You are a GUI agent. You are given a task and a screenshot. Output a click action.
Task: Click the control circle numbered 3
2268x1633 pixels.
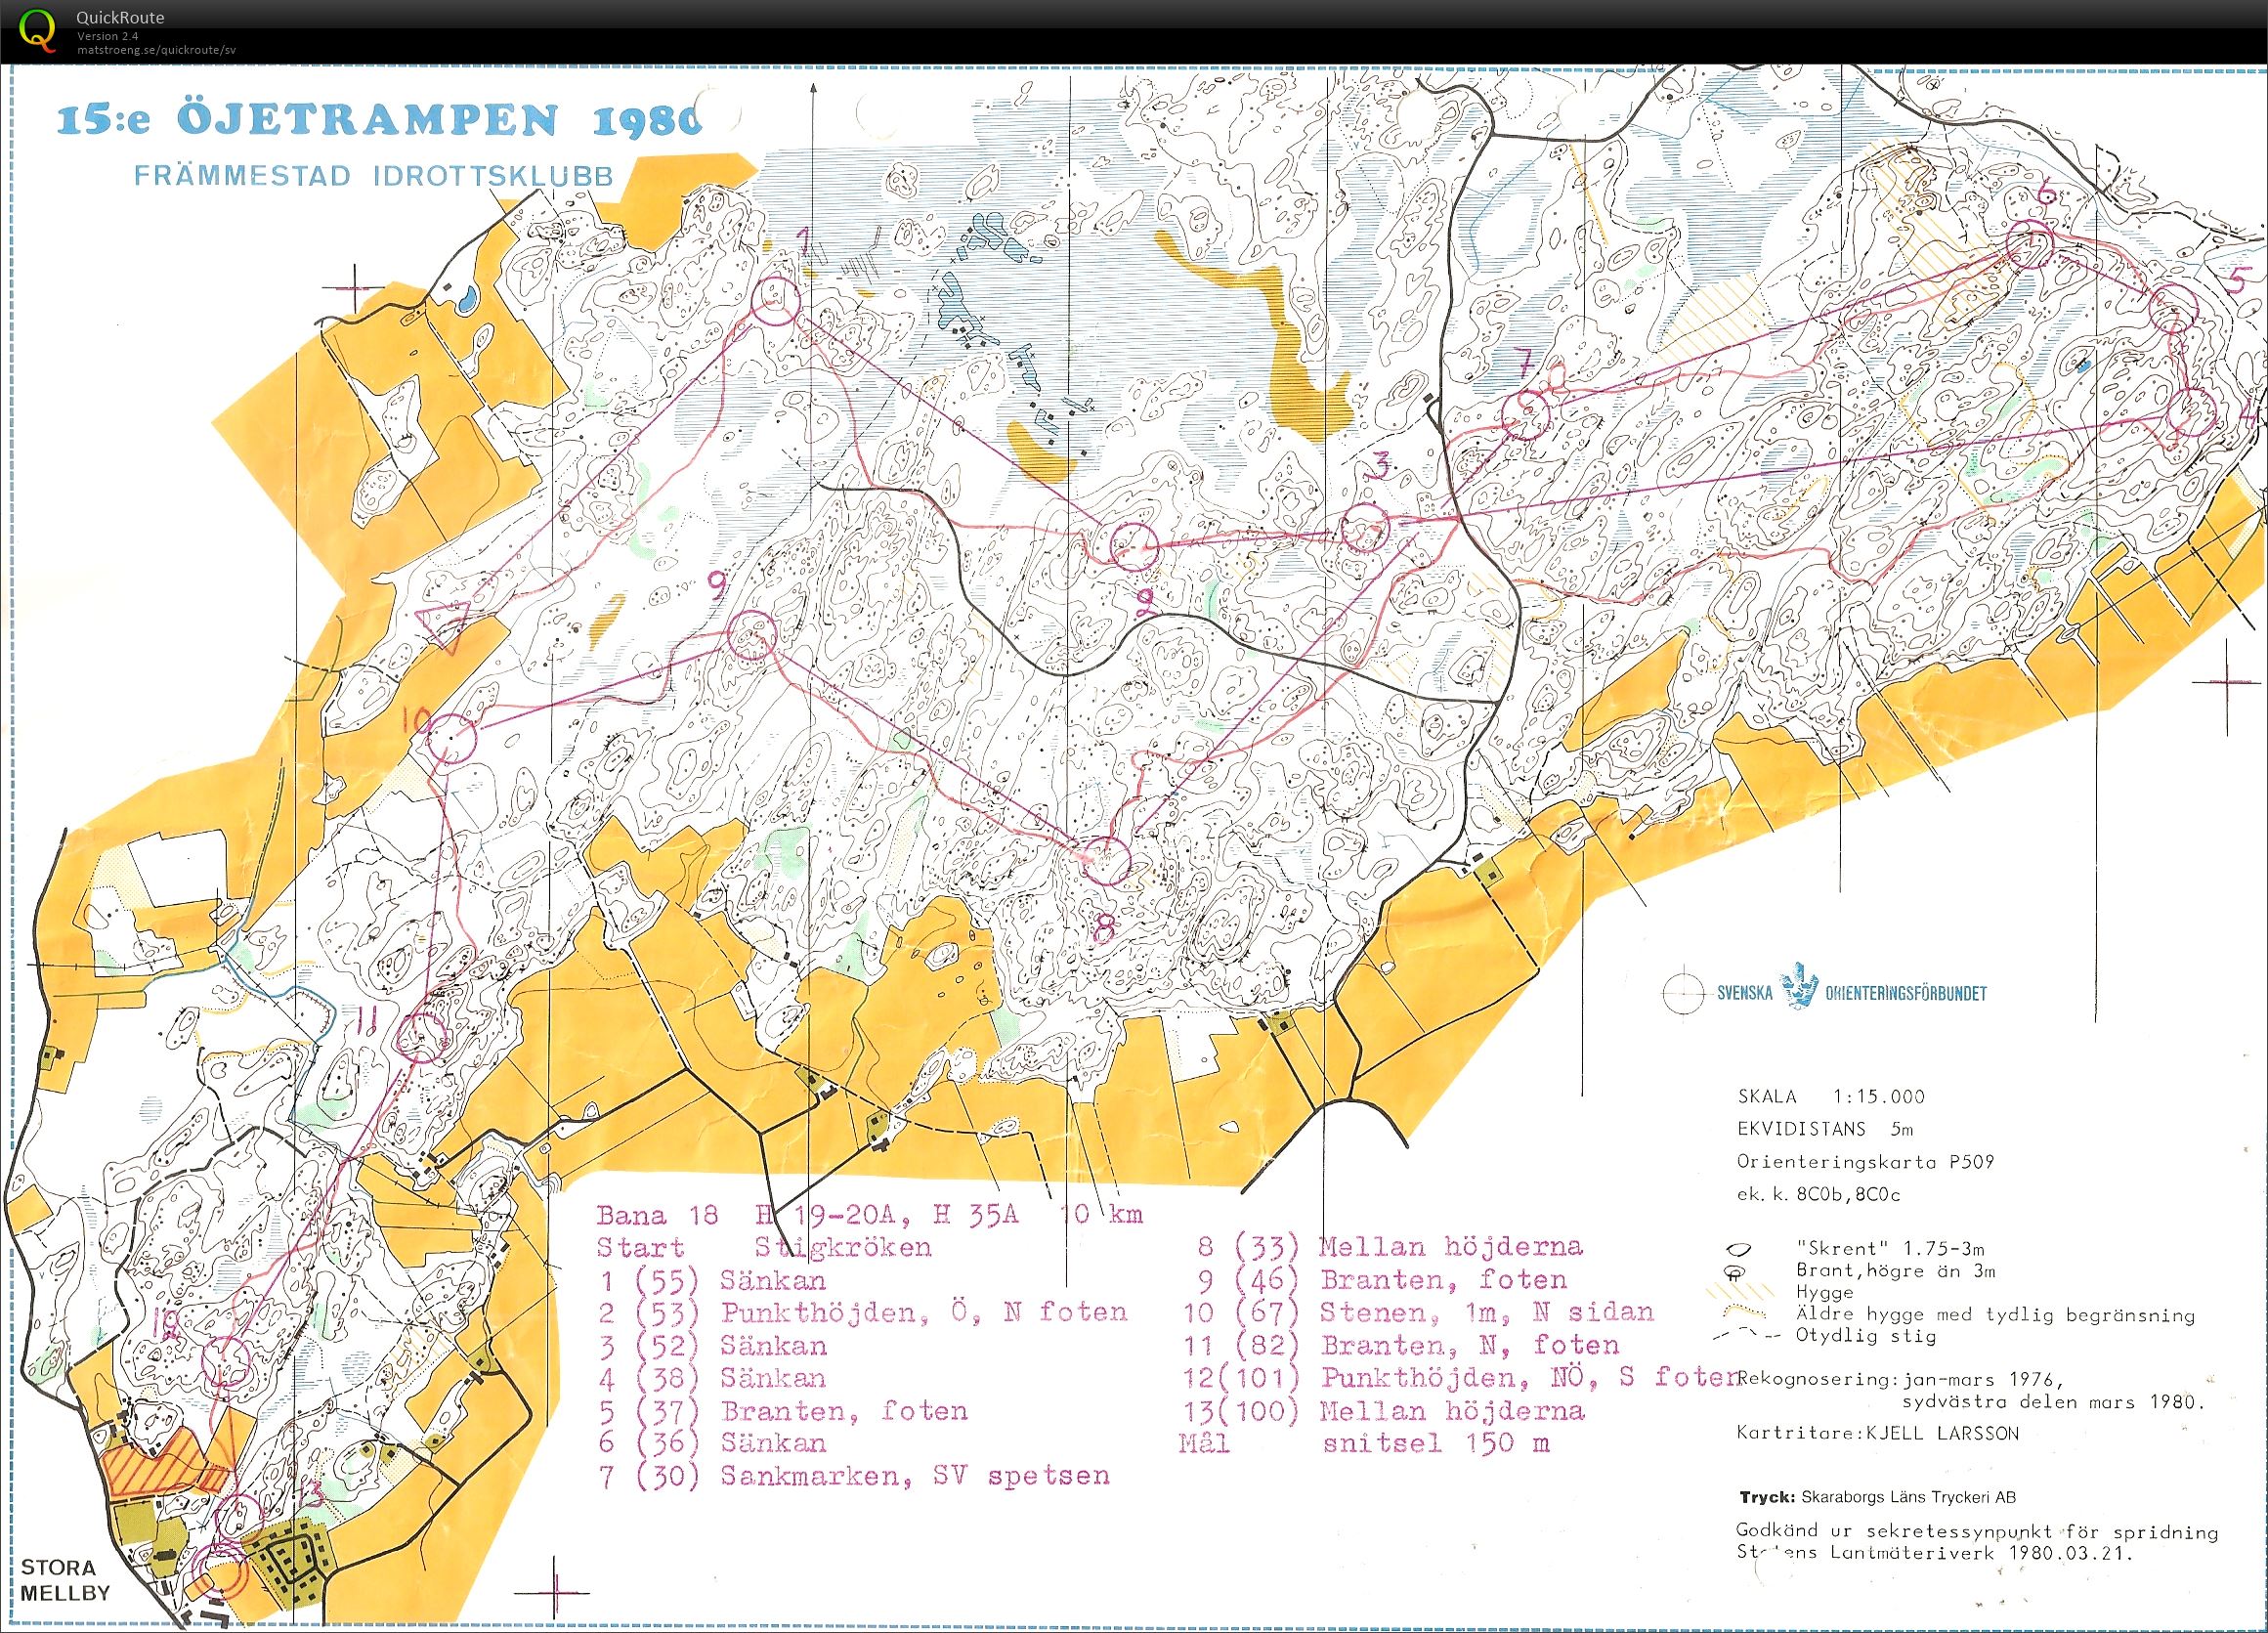pos(1365,528)
